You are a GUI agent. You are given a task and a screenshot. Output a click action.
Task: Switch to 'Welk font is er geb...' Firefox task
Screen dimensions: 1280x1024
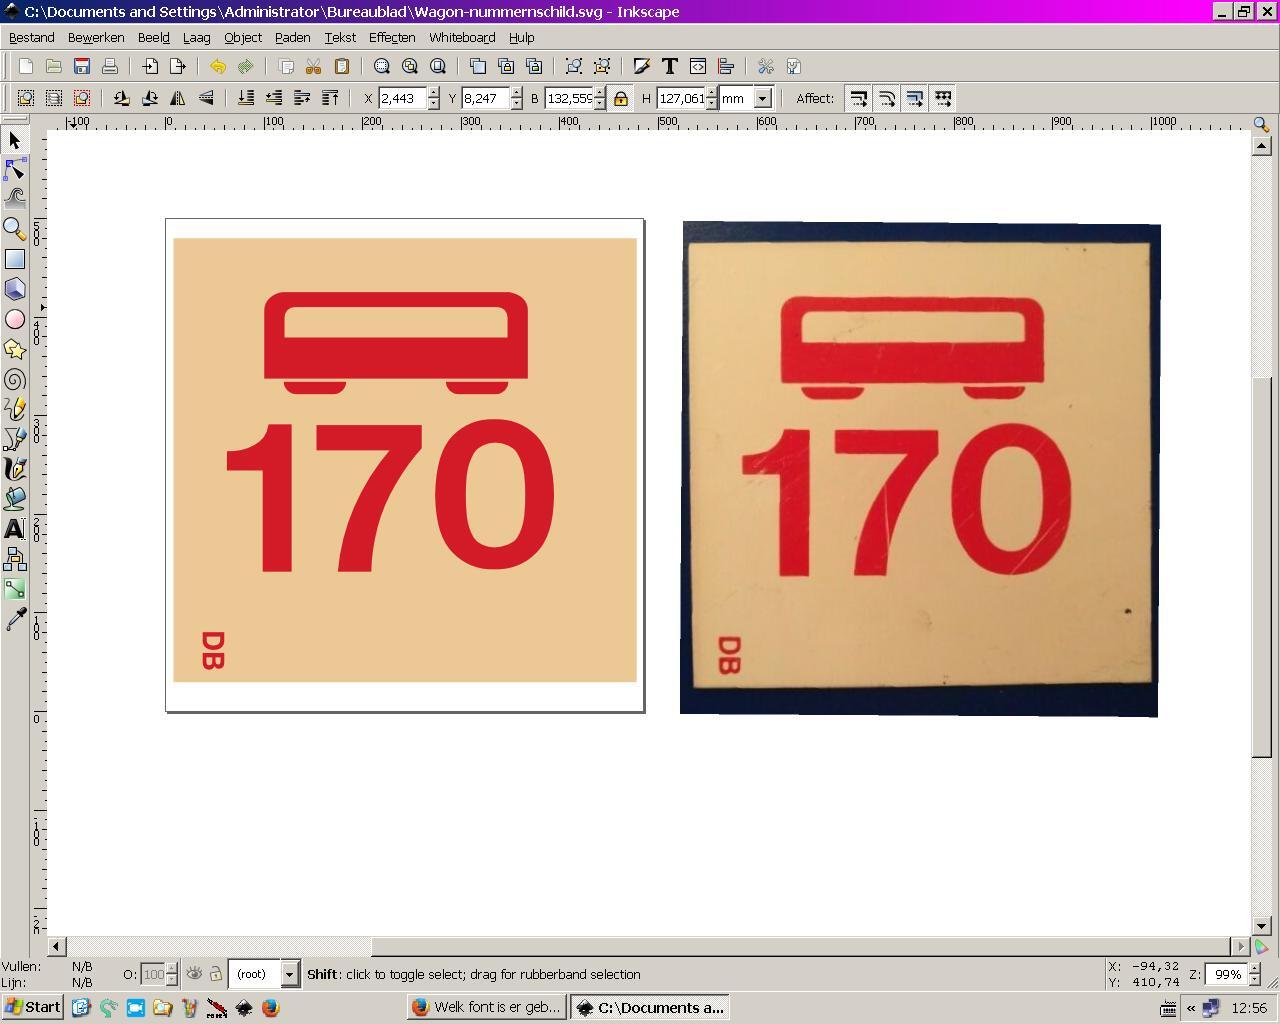487,1007
